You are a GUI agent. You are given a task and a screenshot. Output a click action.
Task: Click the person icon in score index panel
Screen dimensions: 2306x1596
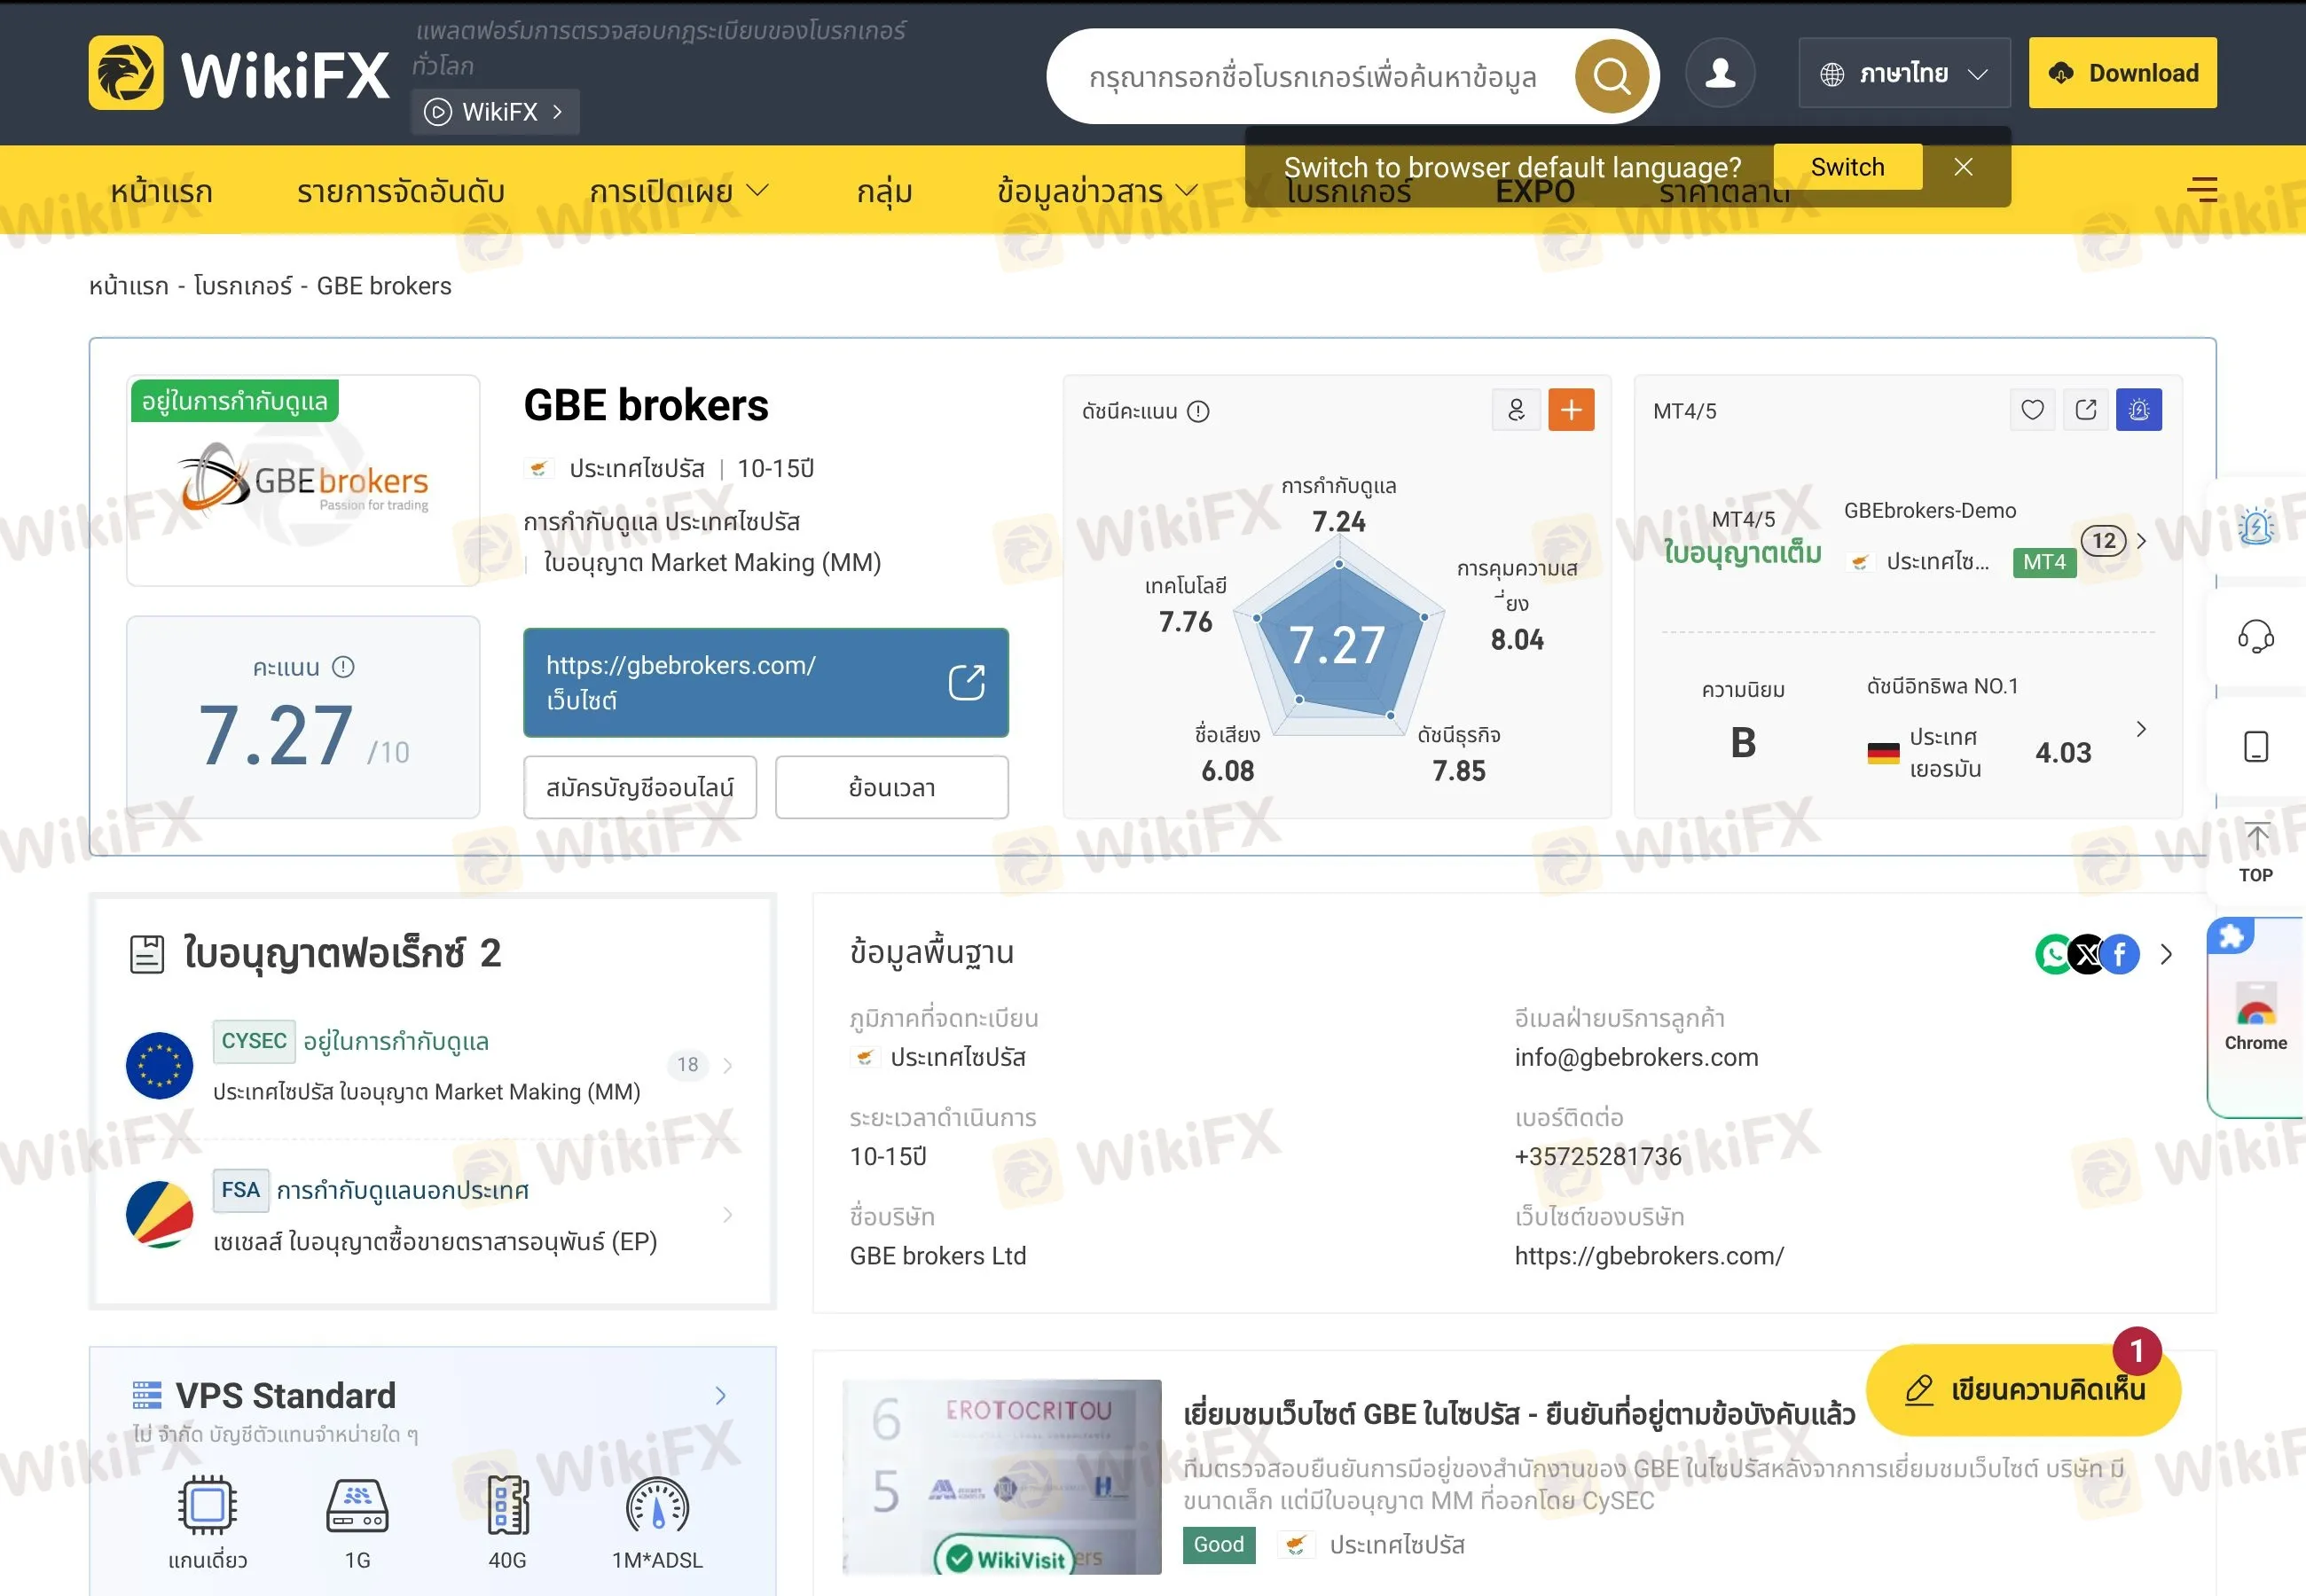pos(1516,410)
